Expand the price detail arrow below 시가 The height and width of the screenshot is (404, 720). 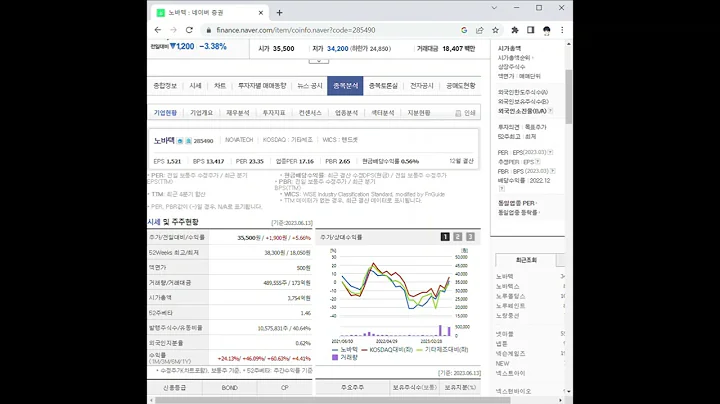[x=319, y=61]
